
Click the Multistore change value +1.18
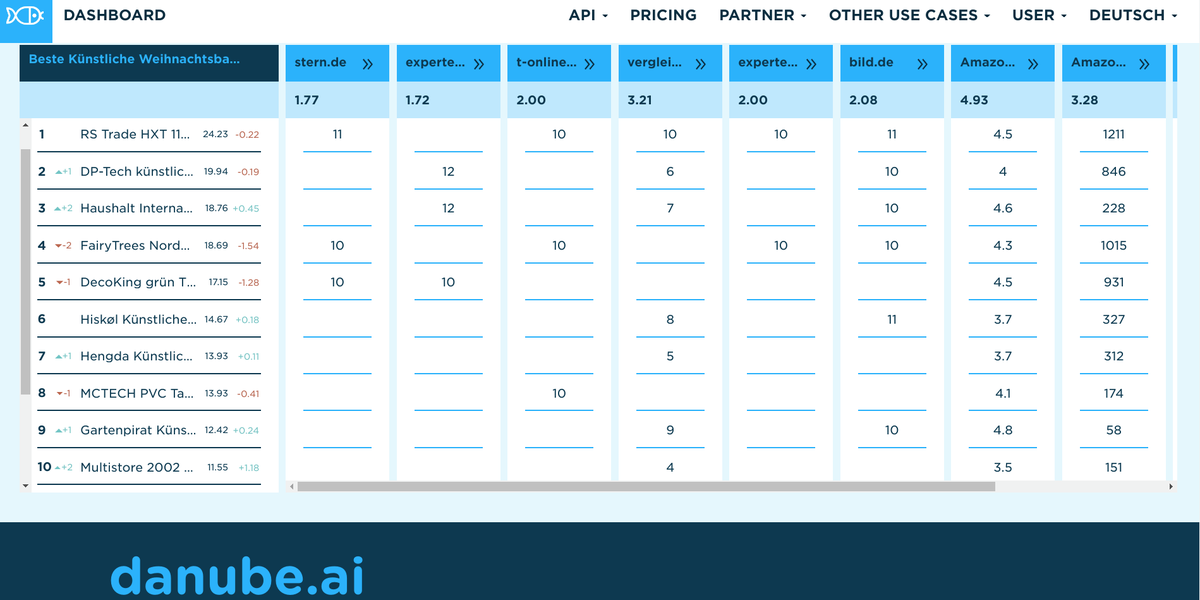248,467
